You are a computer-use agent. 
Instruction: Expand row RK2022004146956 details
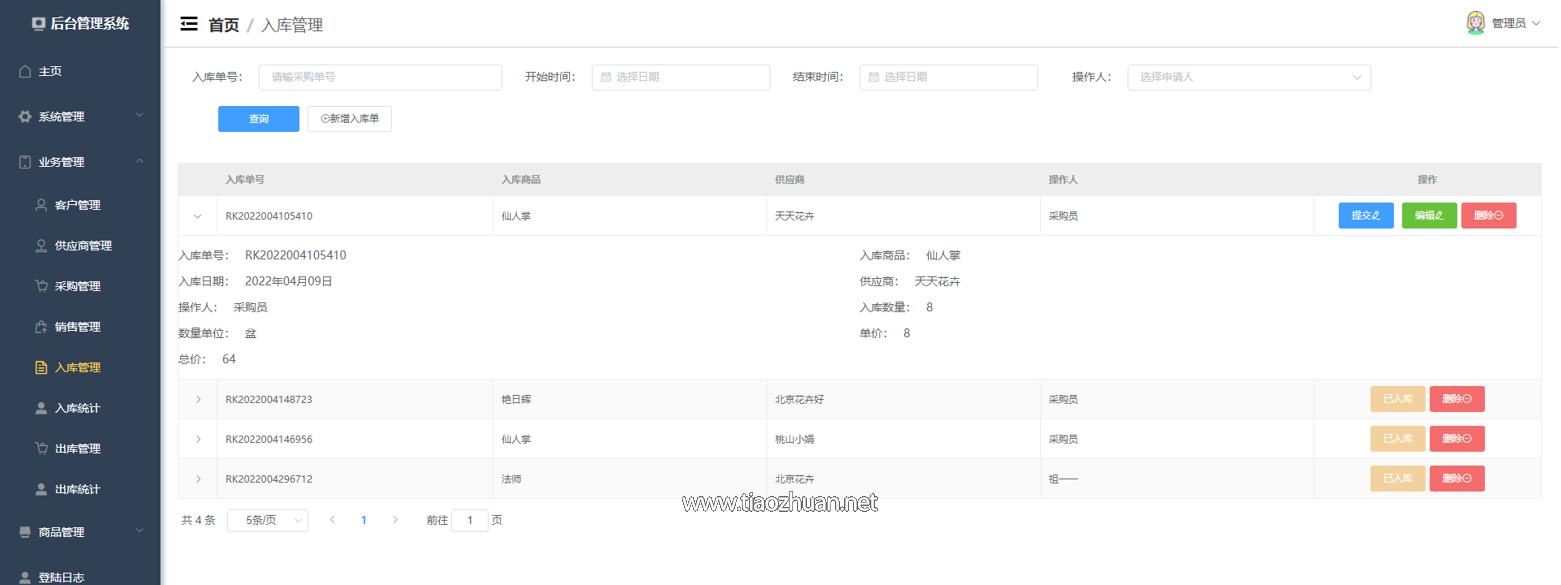[x=197, y=439]
